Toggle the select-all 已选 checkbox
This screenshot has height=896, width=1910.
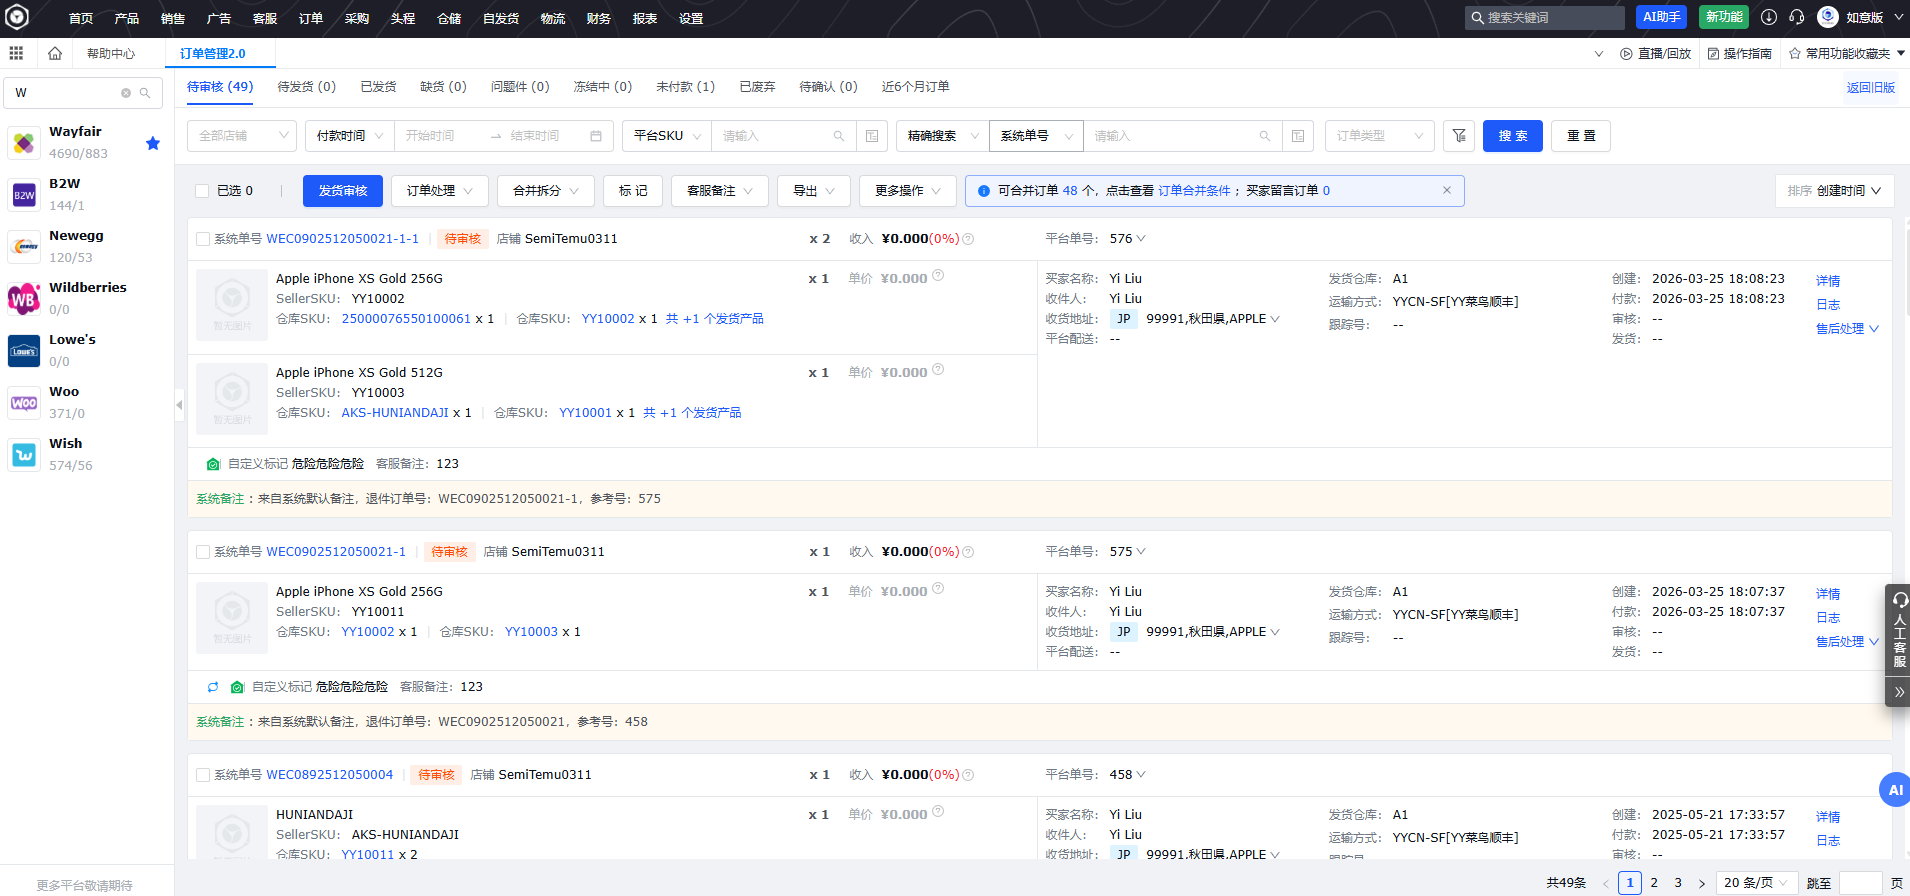click(x=202, y=191)
